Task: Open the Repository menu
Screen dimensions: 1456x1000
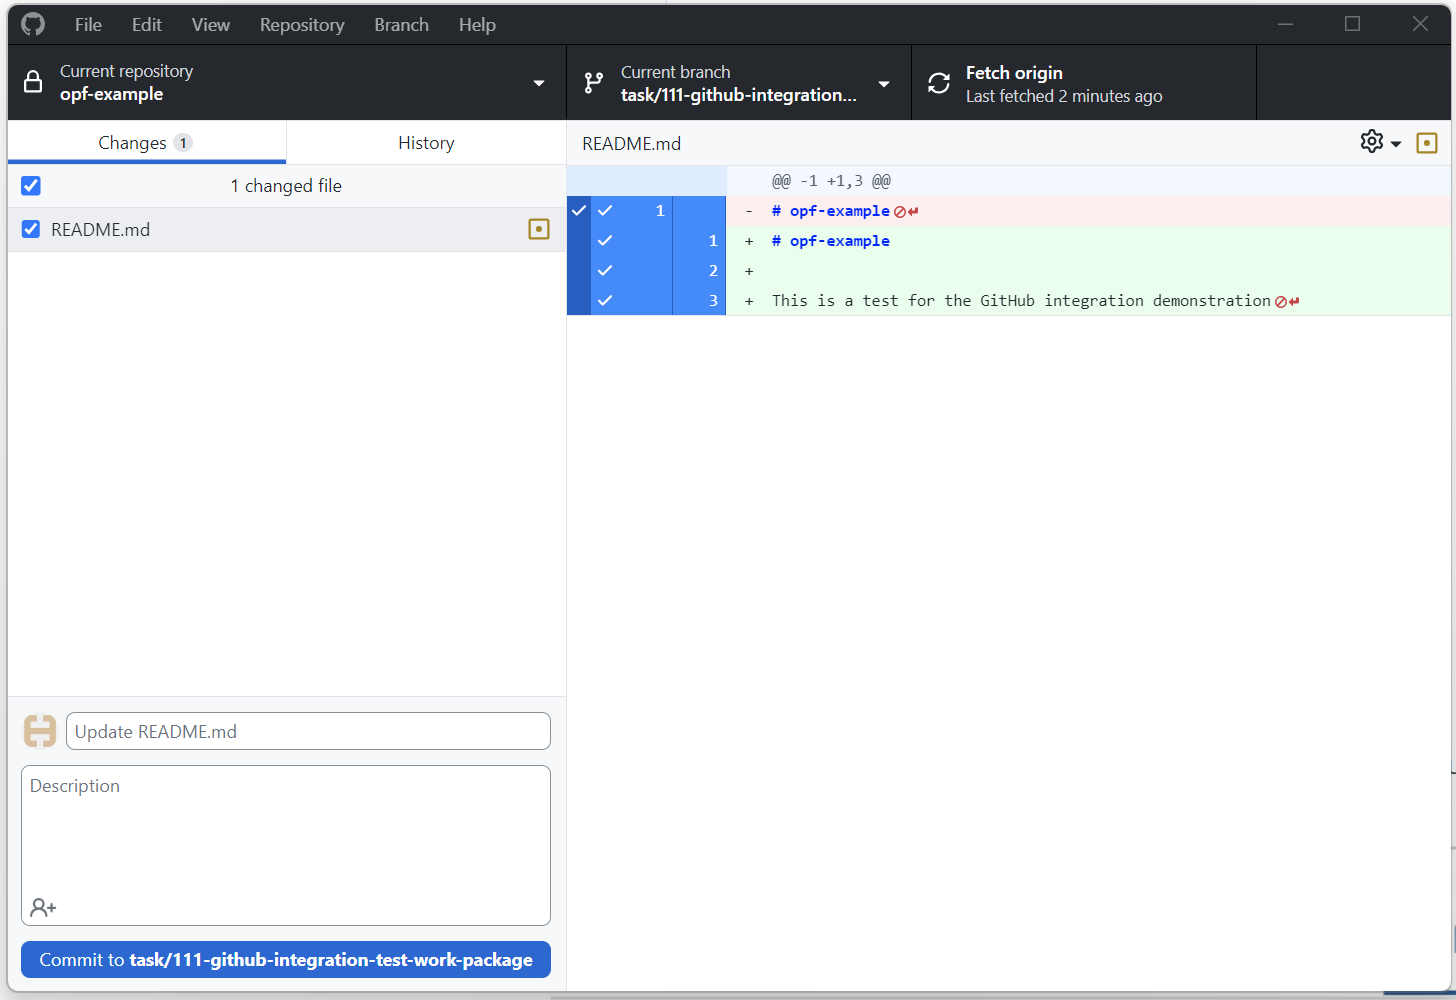Action: 301,24
